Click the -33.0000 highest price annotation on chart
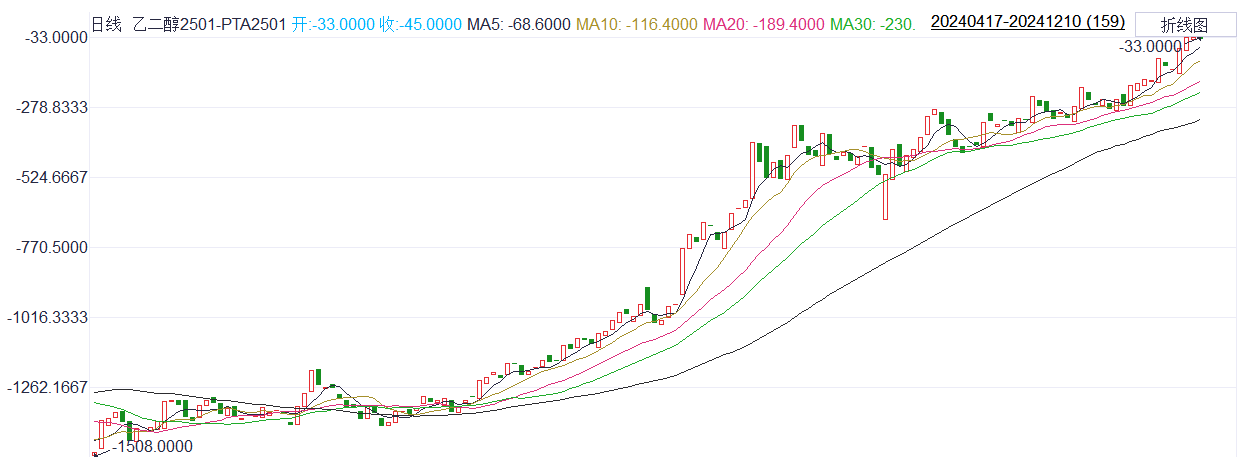This screenshot has width=1238, height=457. (1149, 47)
